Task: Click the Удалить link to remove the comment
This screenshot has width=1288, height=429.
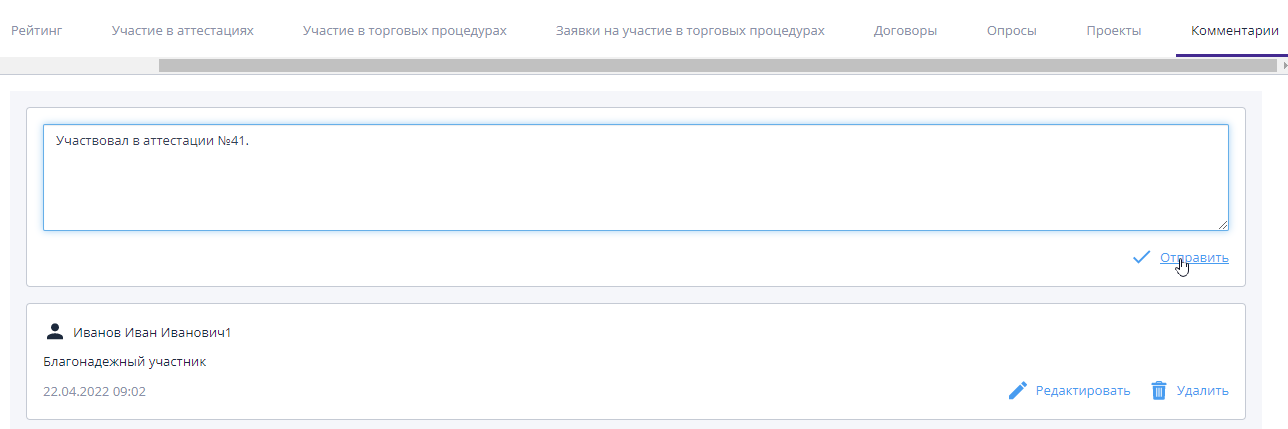Action: 1202,391
